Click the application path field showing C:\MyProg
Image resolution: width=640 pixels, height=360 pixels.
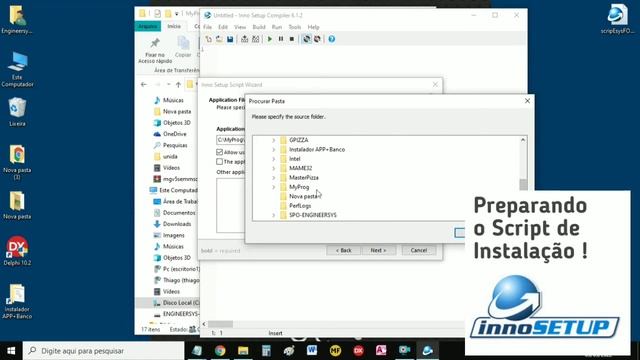point(231,140)
